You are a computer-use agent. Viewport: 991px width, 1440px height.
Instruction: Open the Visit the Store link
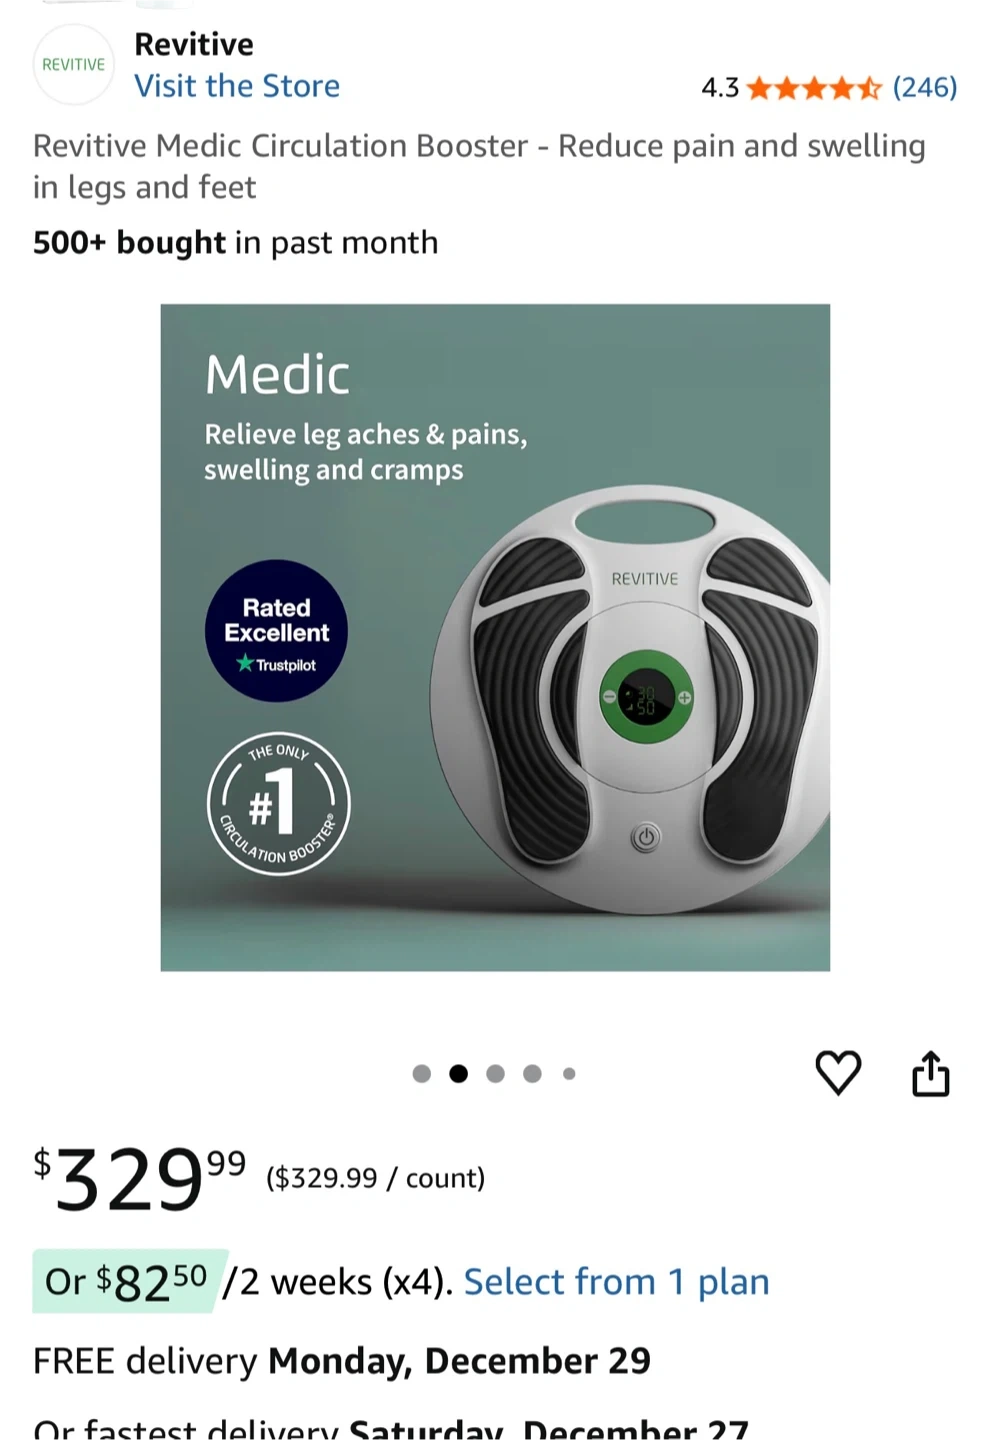point(237,86)
